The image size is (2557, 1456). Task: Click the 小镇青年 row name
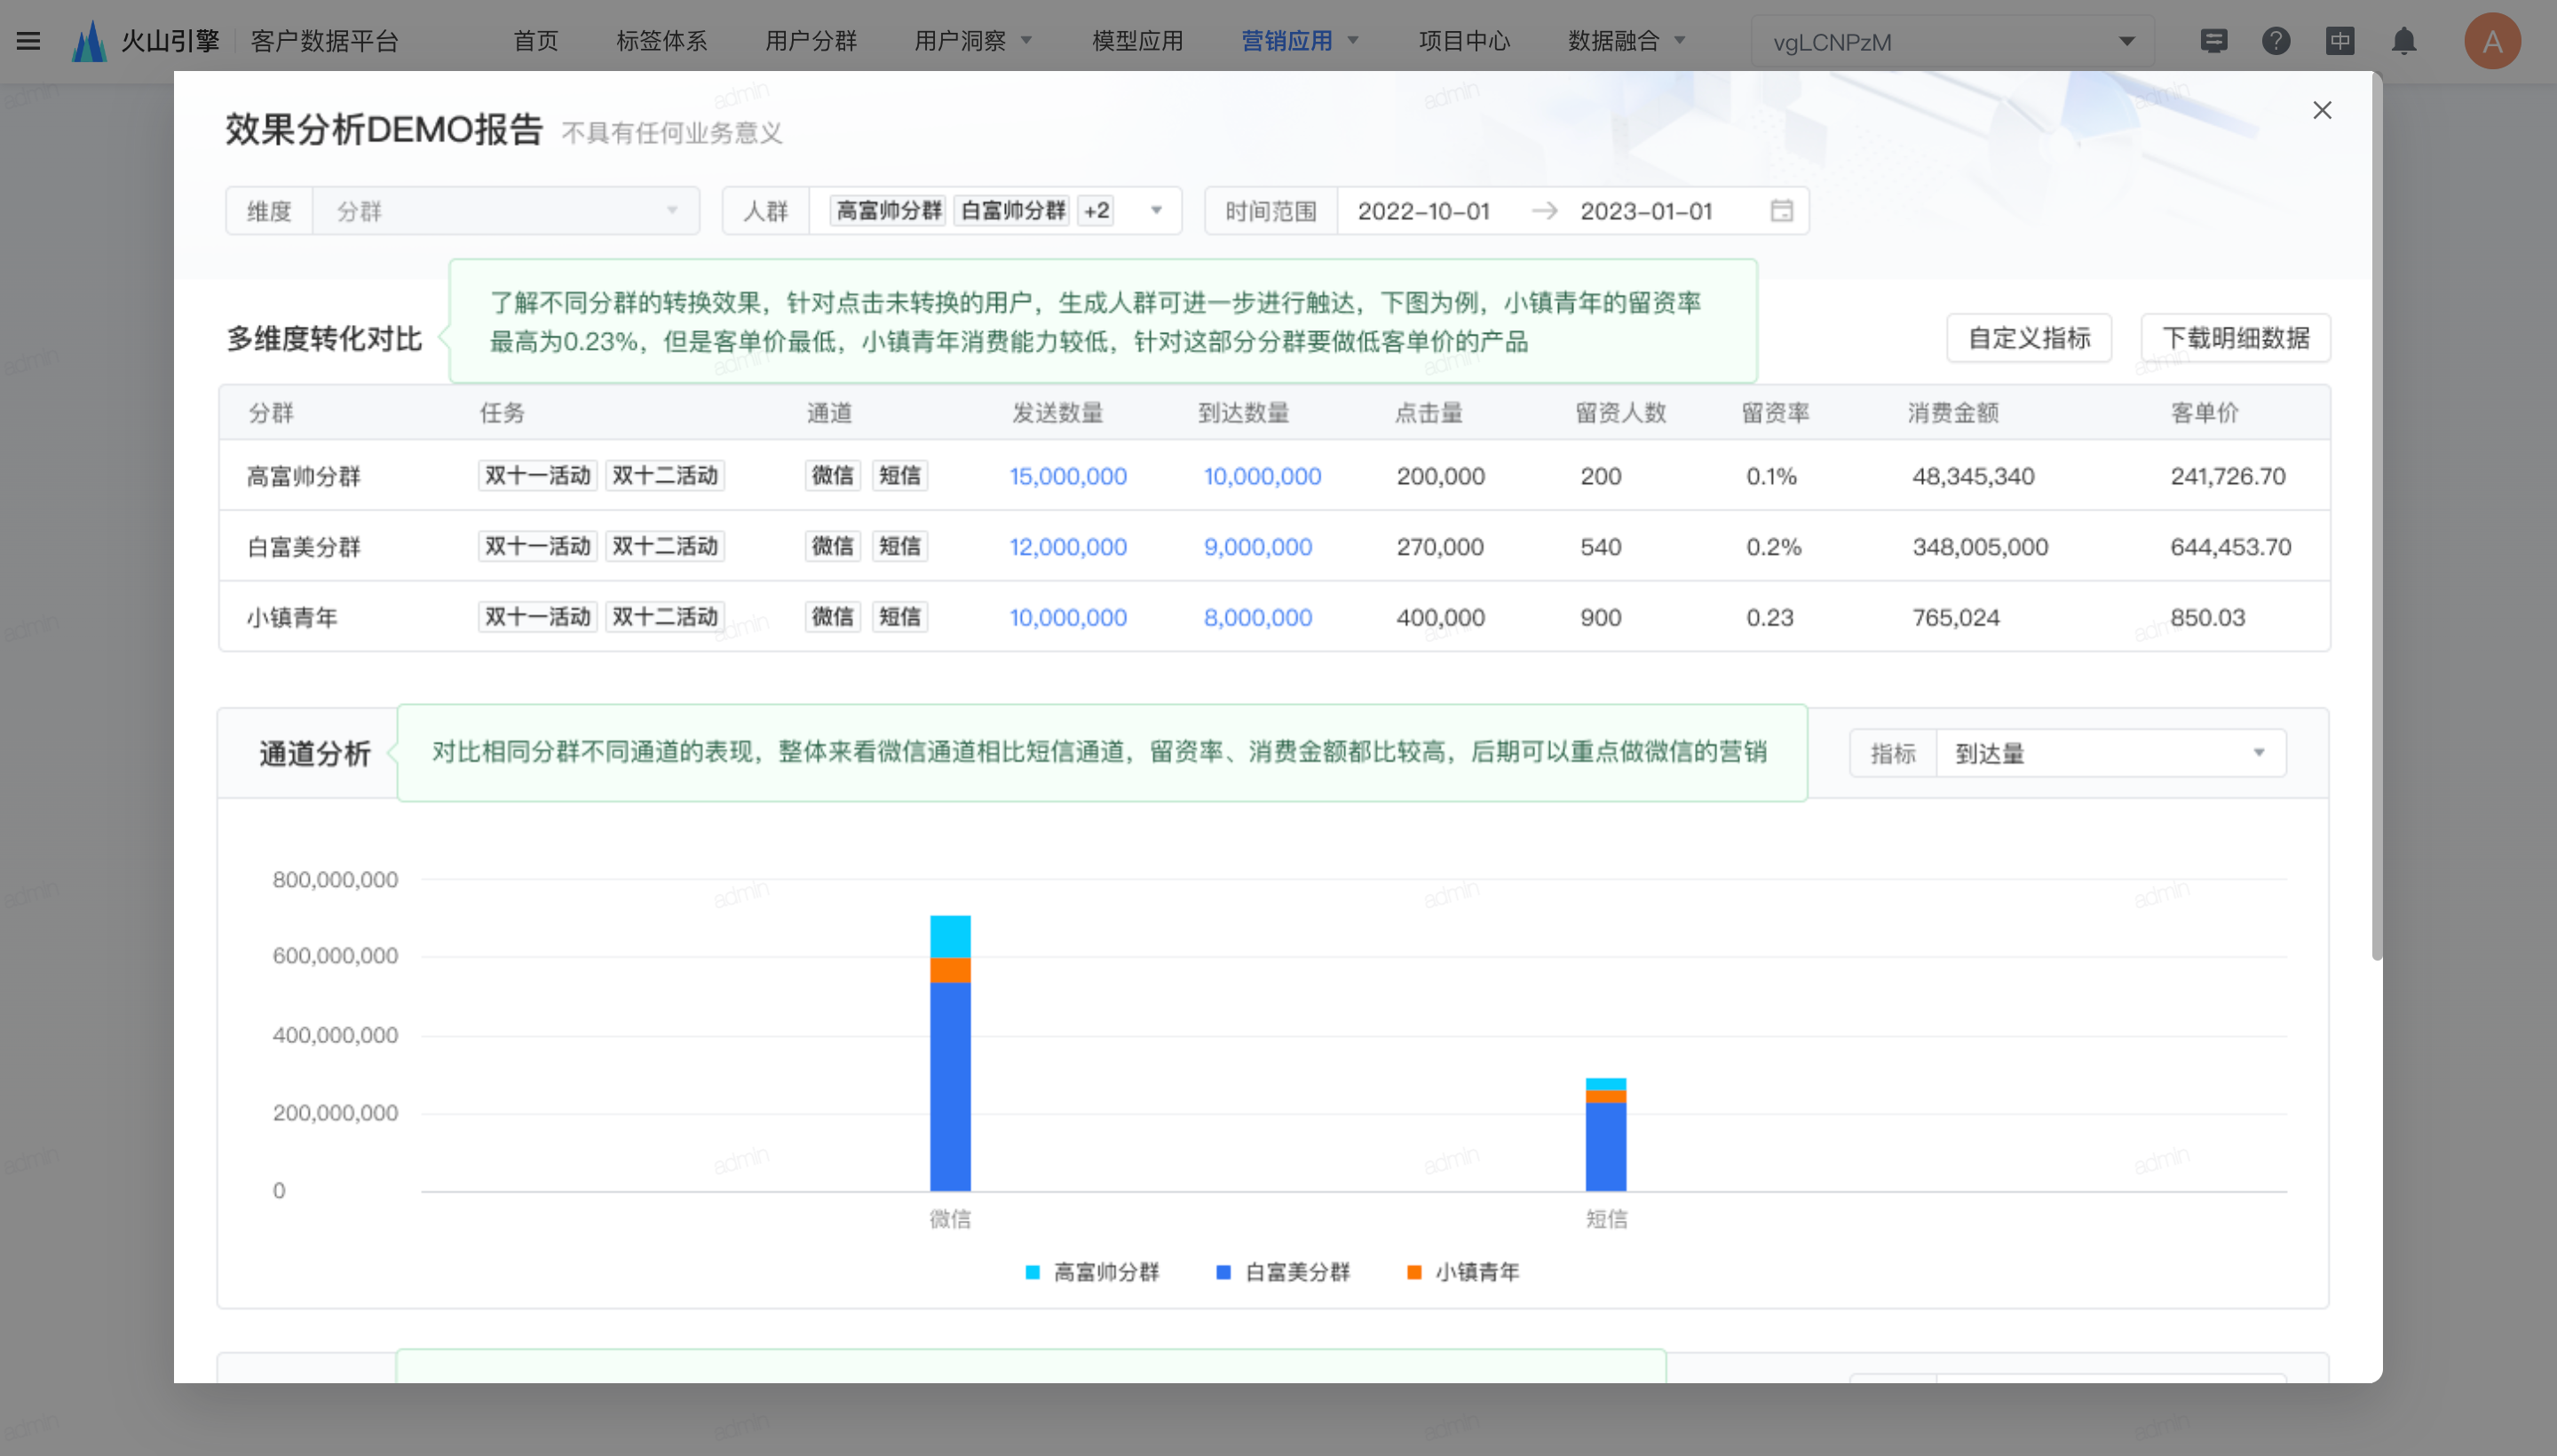coord(292,618)
